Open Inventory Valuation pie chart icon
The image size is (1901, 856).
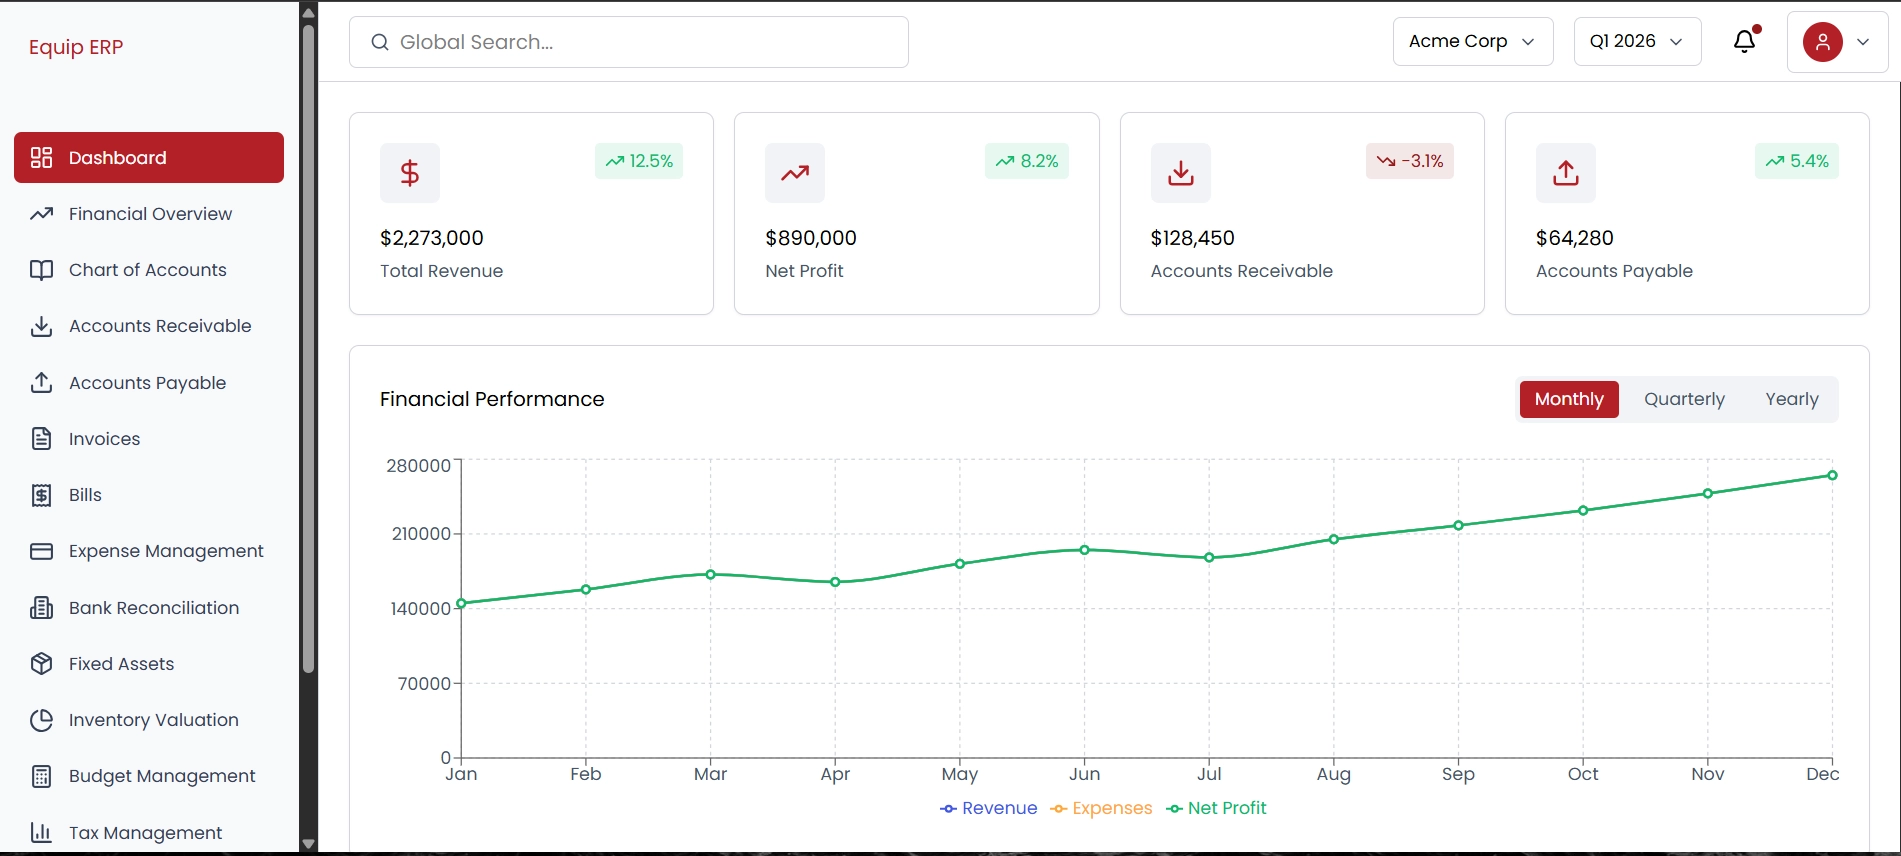[x=41, y=720]
